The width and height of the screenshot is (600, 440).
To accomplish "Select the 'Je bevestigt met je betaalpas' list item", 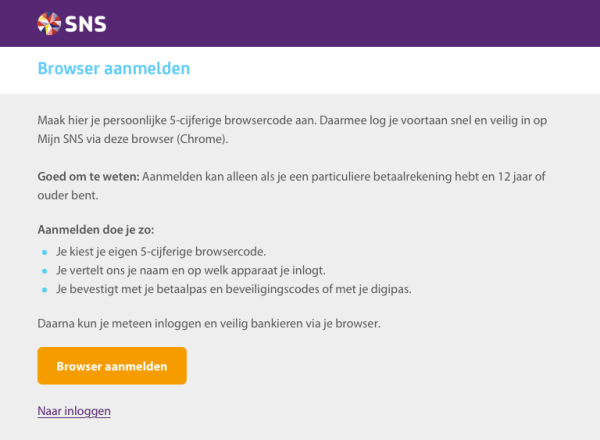I will pos(234,289).
